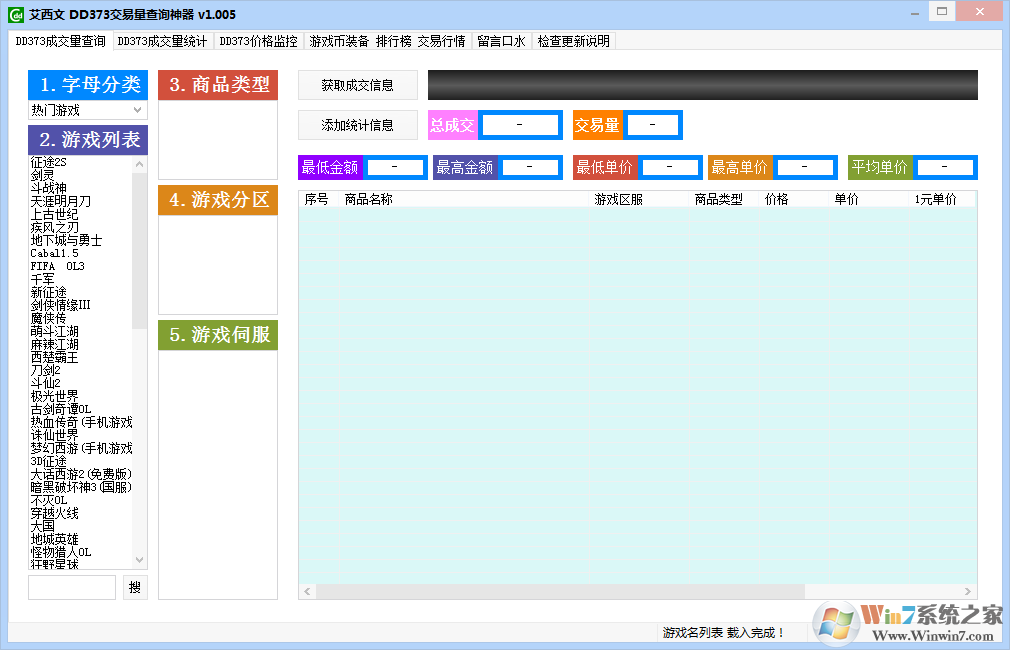Click the 添加统计信息 button

pyautogui.click(x=357, y=125)
